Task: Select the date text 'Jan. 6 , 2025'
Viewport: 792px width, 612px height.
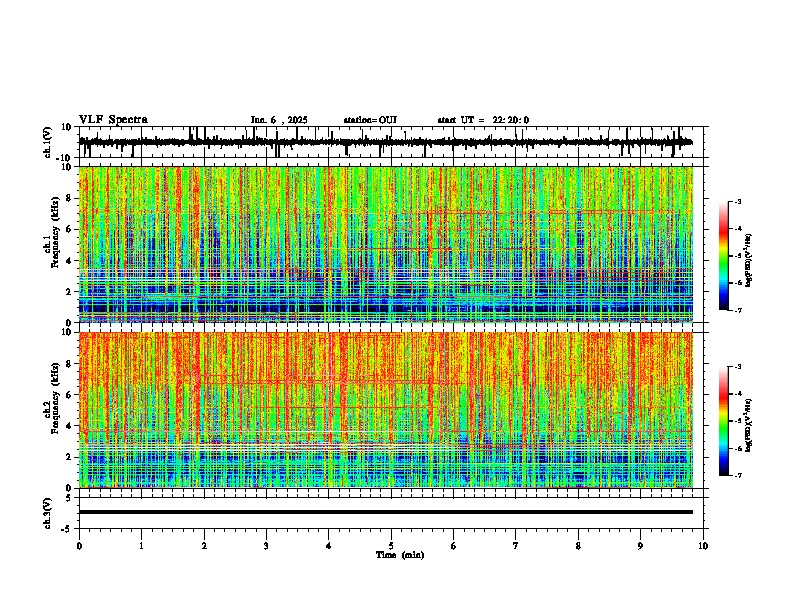Action: [x=279, y=120]
